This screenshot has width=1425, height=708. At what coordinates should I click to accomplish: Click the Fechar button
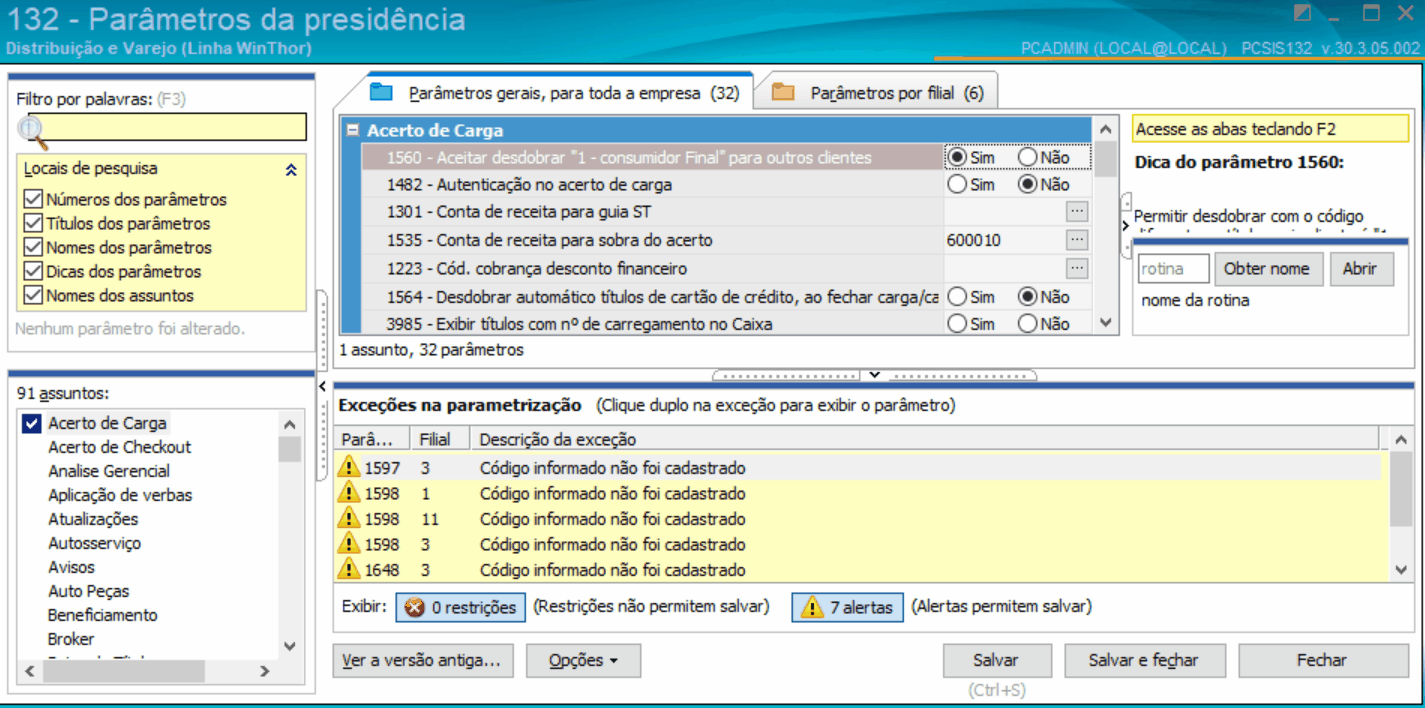[1322, 660]
